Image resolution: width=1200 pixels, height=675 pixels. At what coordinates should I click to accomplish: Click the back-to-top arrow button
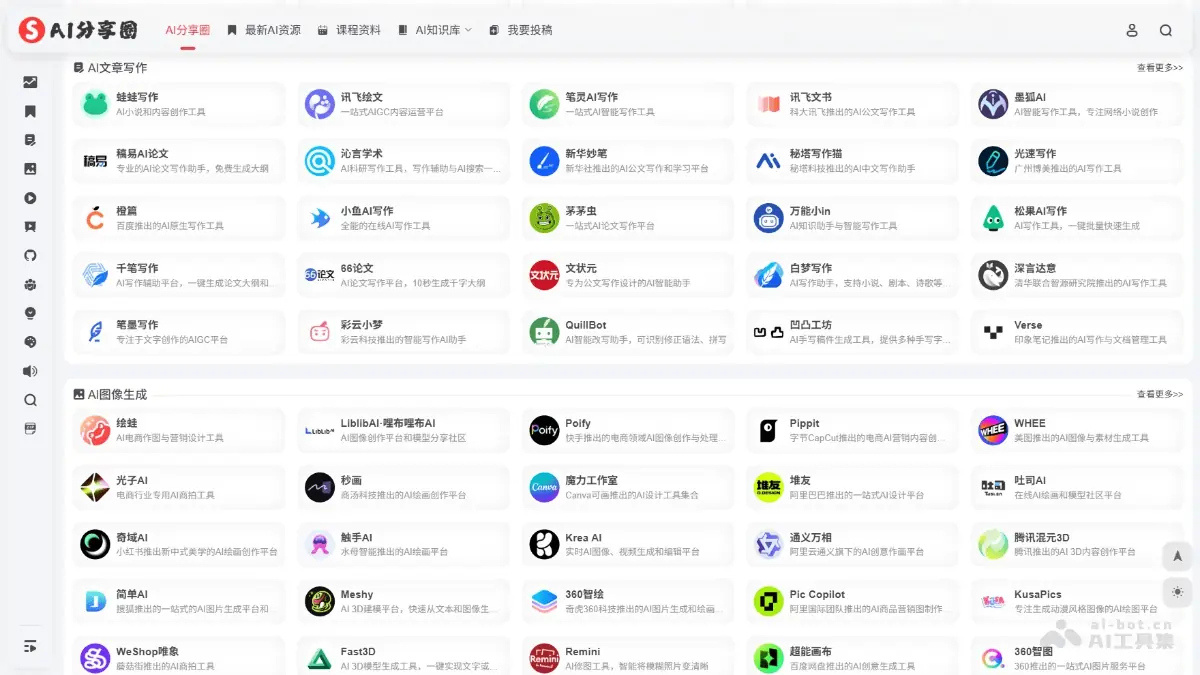tap(1177, 556)
